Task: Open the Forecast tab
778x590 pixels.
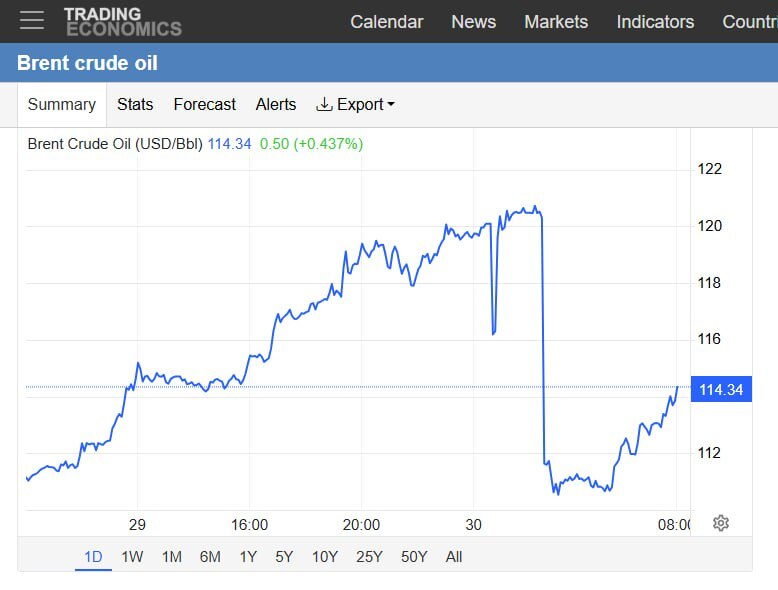Action: (x=204, y=104)
